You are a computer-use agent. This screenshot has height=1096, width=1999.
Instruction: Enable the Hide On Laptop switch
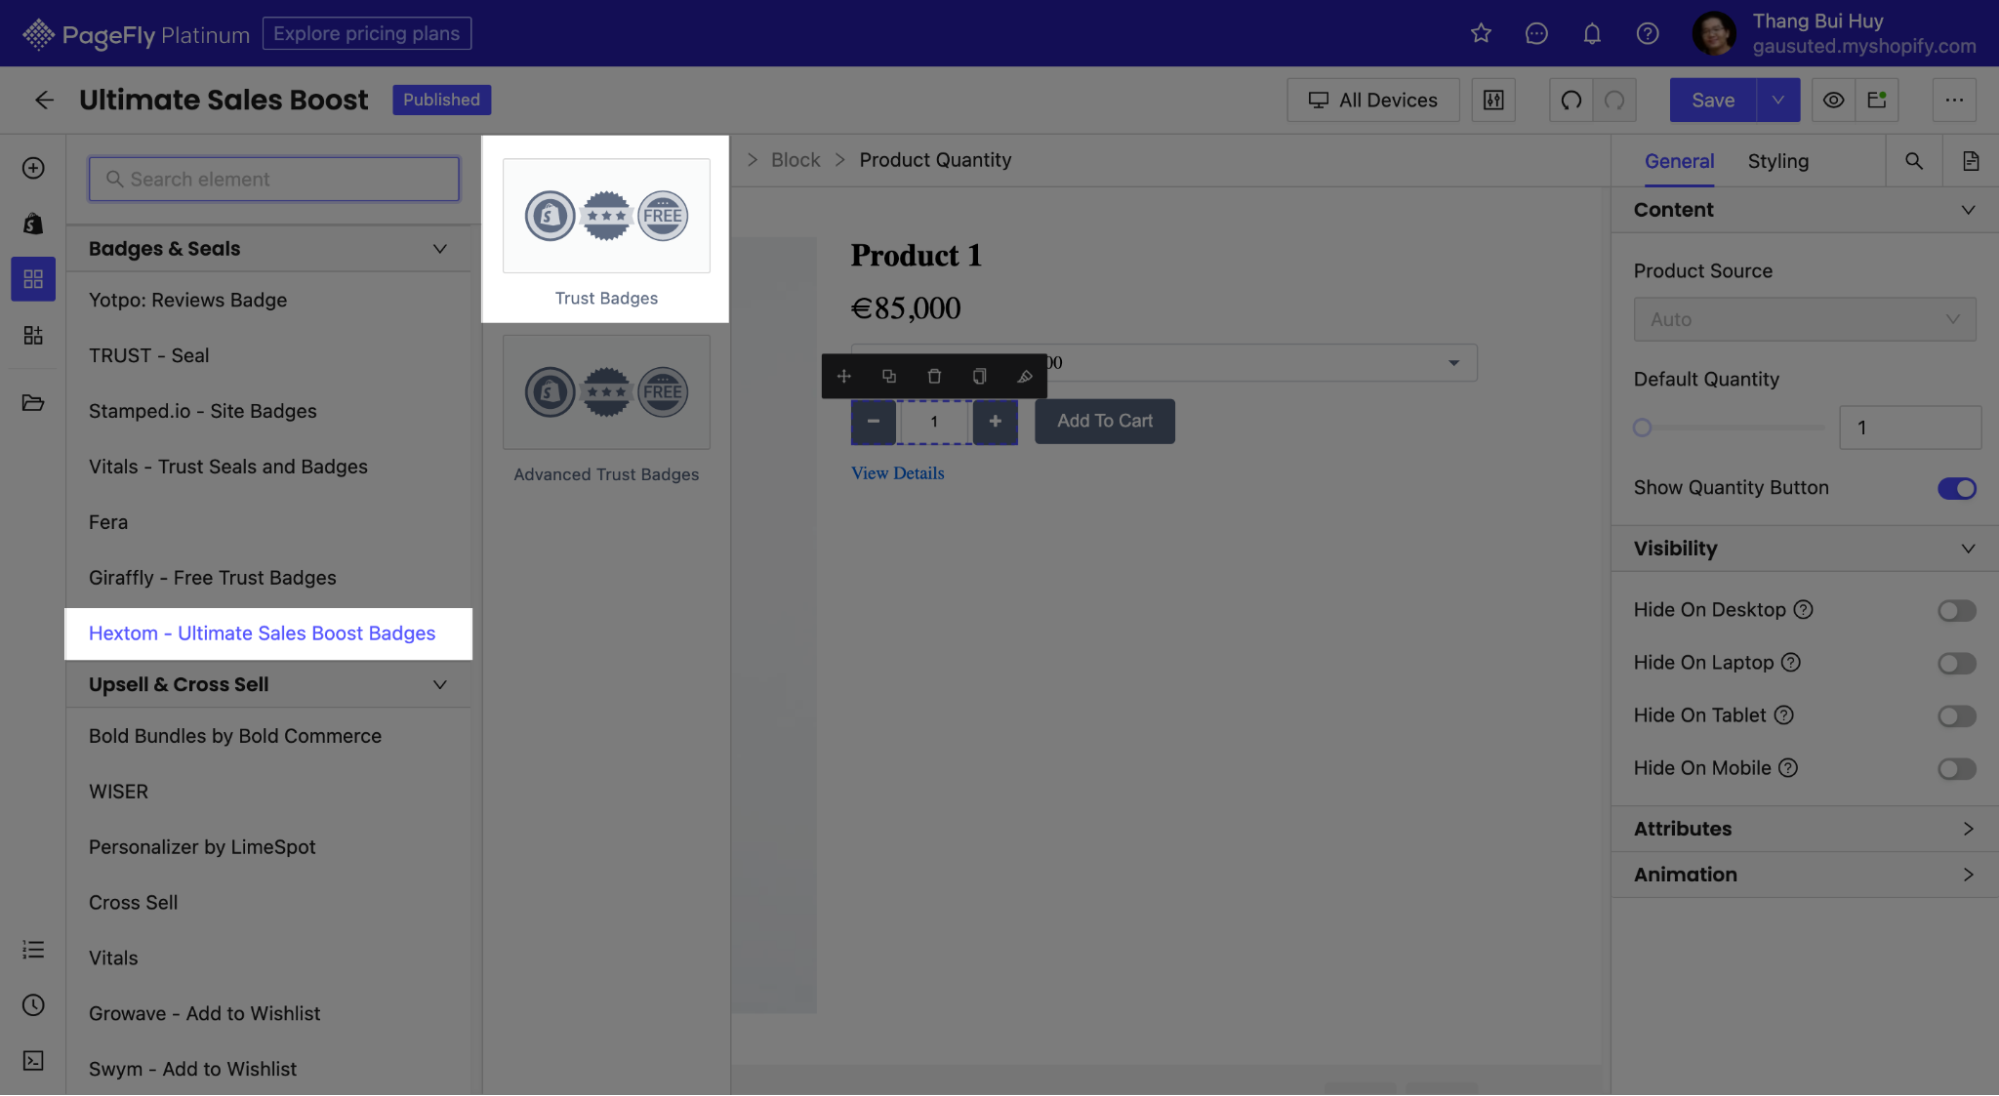point(1956,663)
